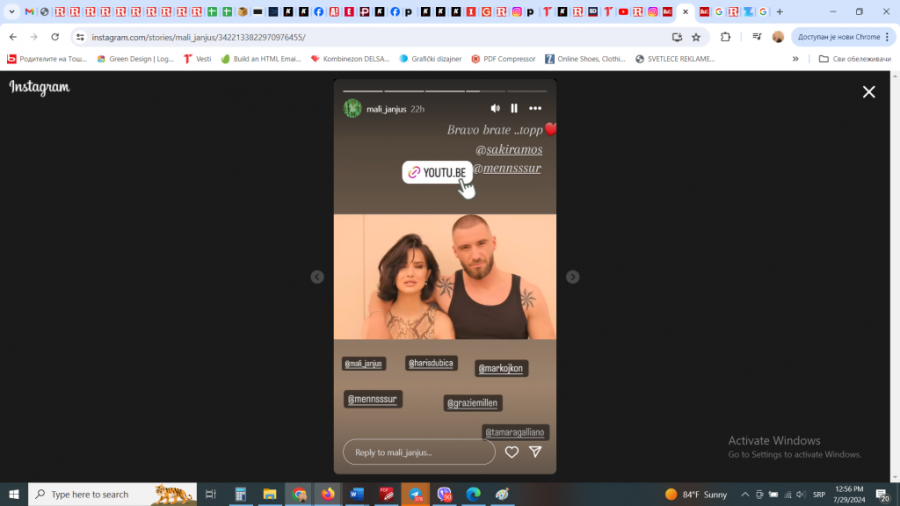Click the Instagram logo
Image resolution: width=900 pixels, height=506 pixels.
click(40, 88)
